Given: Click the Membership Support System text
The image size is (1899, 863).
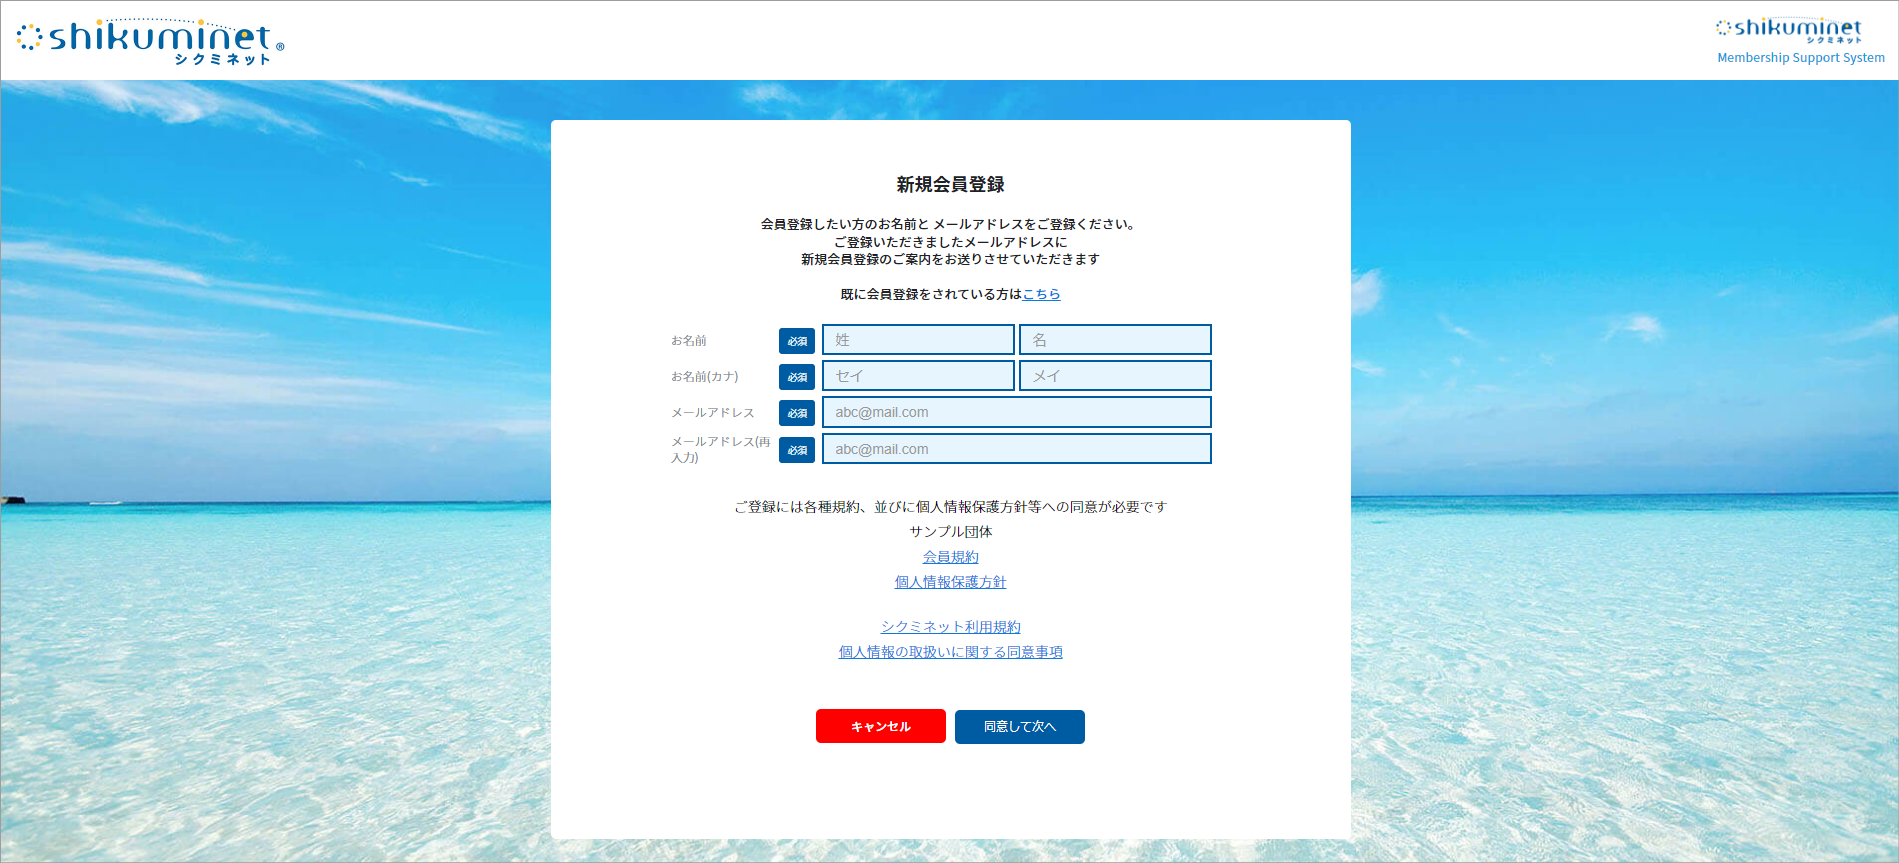Looking at the screenshot, I should (1800, 58).
